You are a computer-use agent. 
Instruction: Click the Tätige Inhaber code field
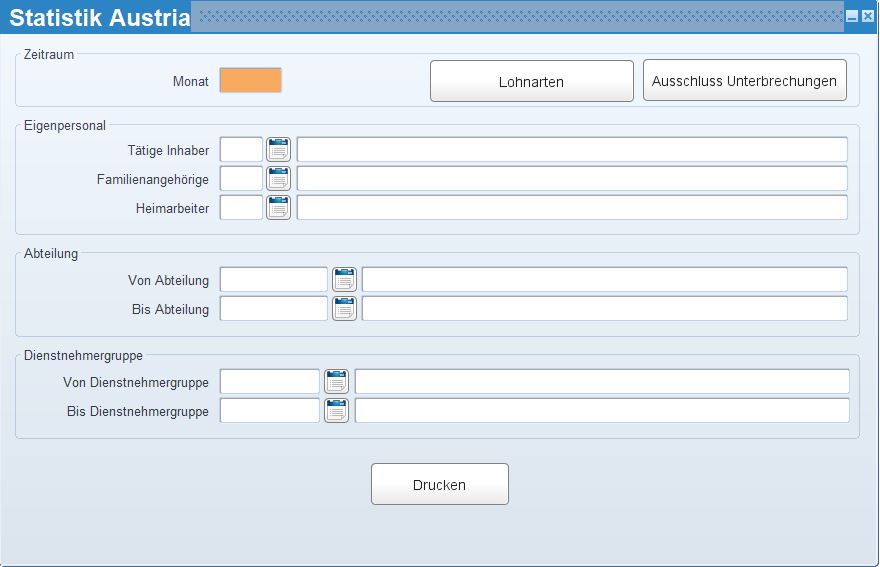click(x=241, y=149)
